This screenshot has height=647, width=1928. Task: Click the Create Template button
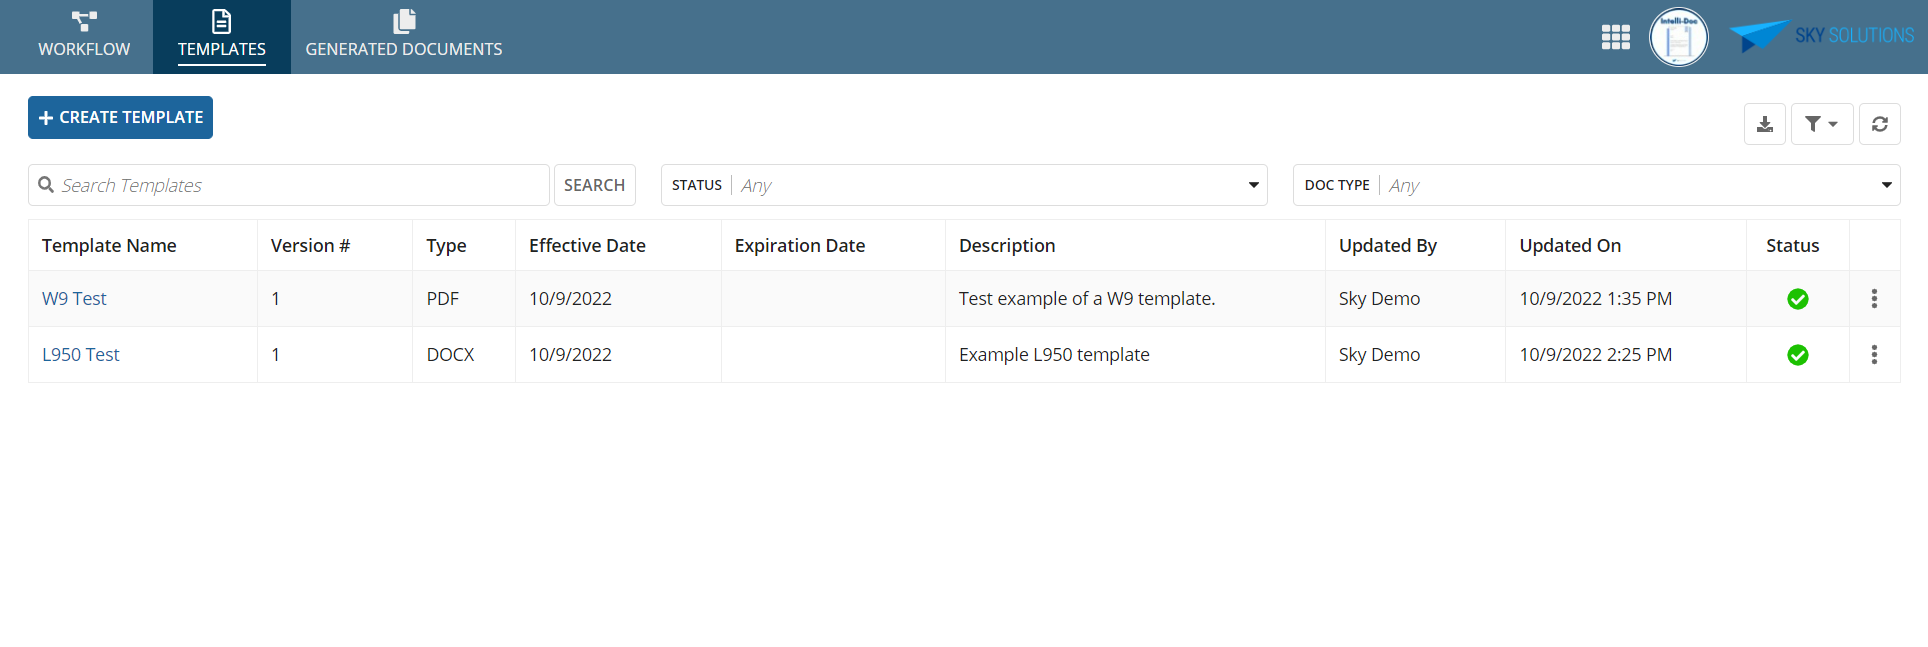(120, 117)
